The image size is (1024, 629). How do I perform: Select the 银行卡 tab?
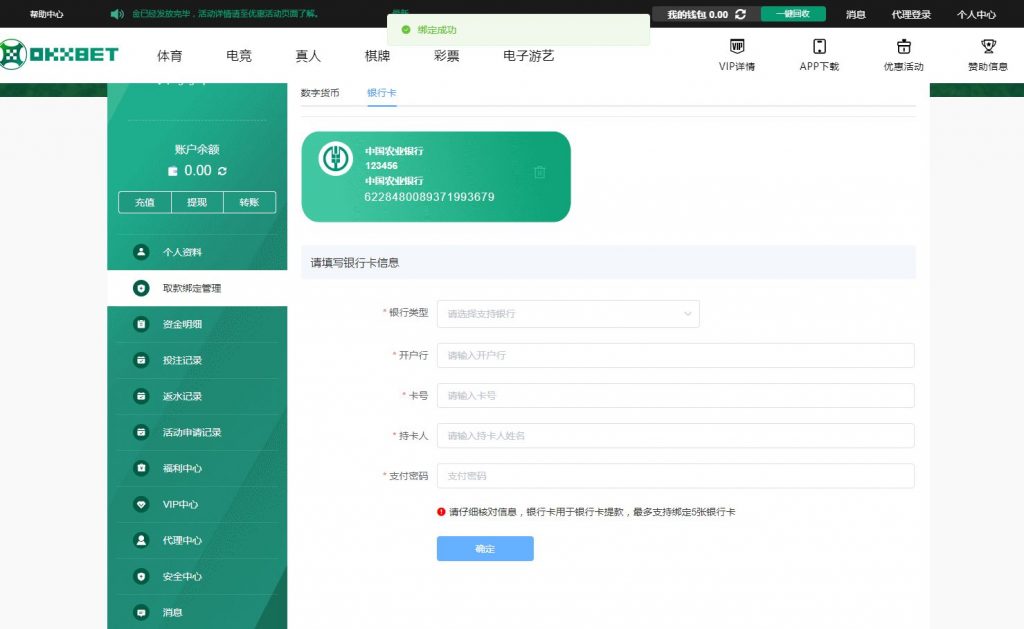tap(382, 93)
